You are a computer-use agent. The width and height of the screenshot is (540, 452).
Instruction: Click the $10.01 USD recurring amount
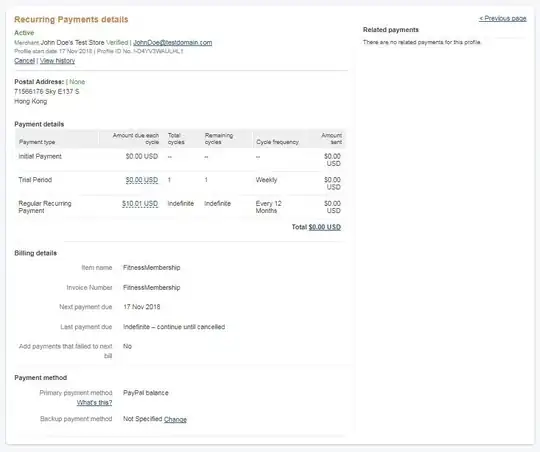coord(140,204)
